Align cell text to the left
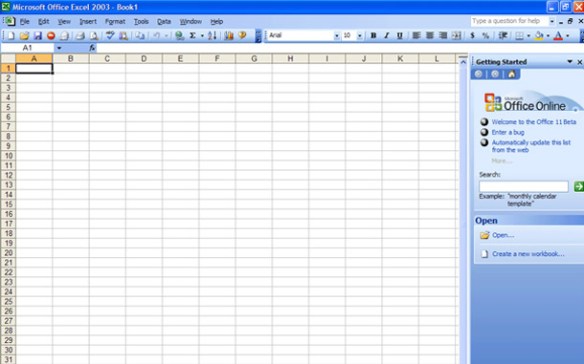Viewport: 584px width, 364px height. (416, 35)
